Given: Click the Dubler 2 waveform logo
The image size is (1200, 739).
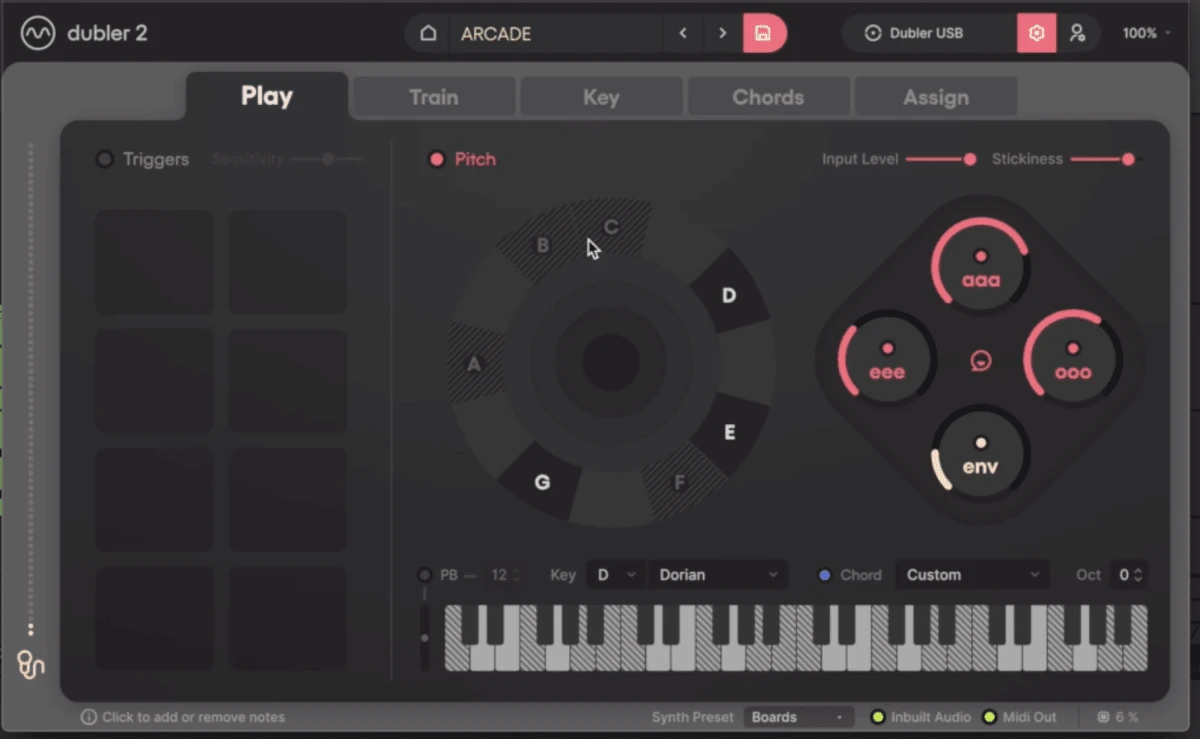Looking at the screenshot, I should 38,33.
